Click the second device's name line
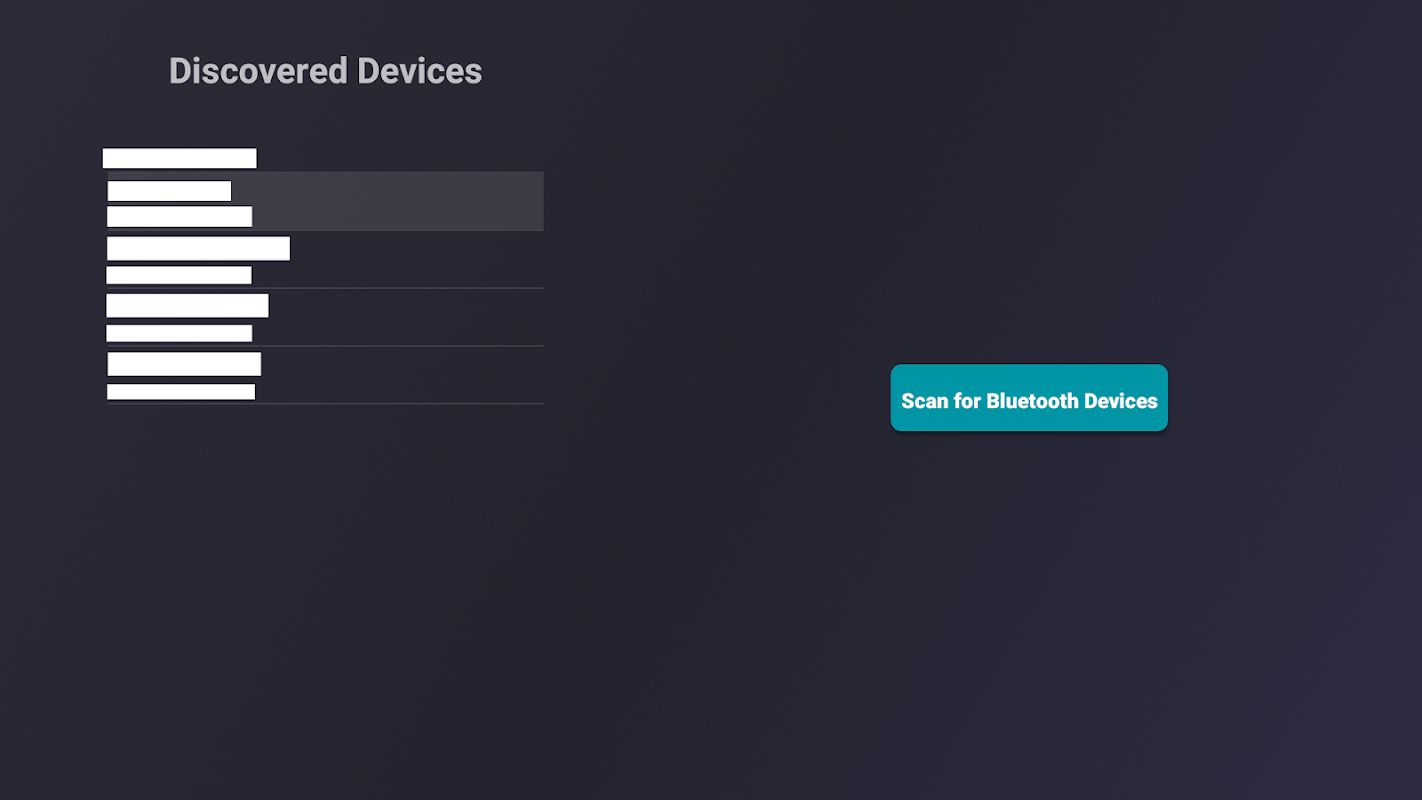The image size is (1422, 800). (x=198, y=249)
